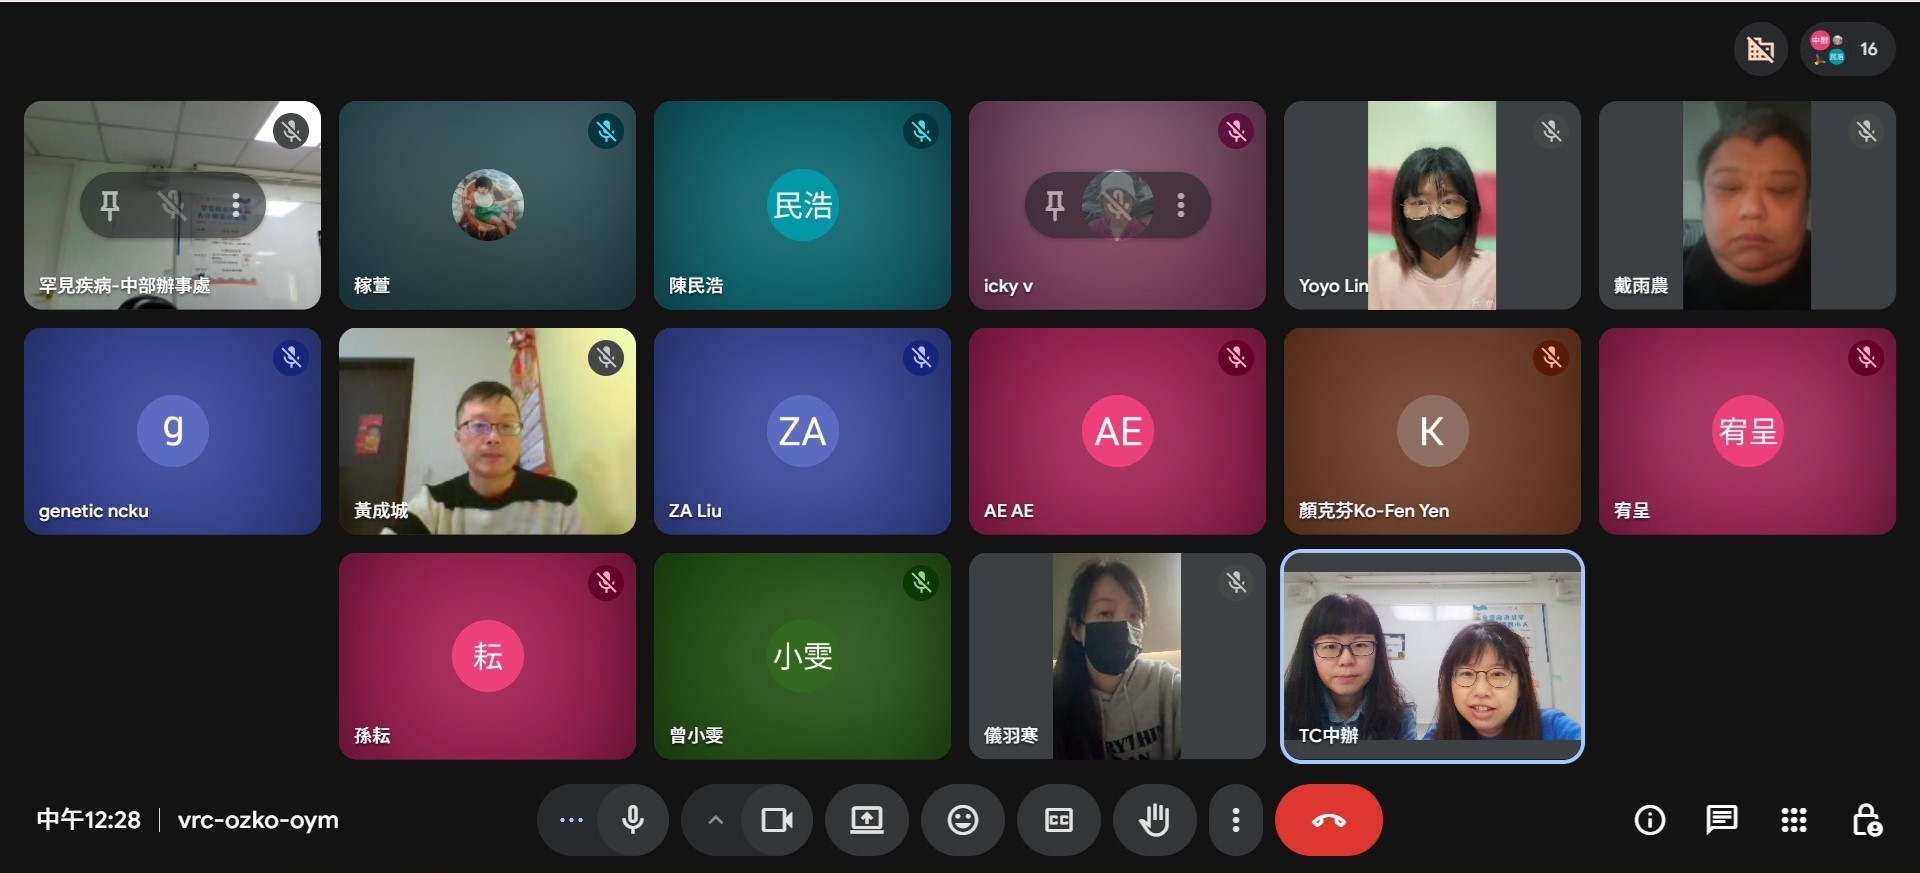Viewport: 1920px width, 873px height.
Task: Open the chat messages panel
Action: coord(1721,820)
